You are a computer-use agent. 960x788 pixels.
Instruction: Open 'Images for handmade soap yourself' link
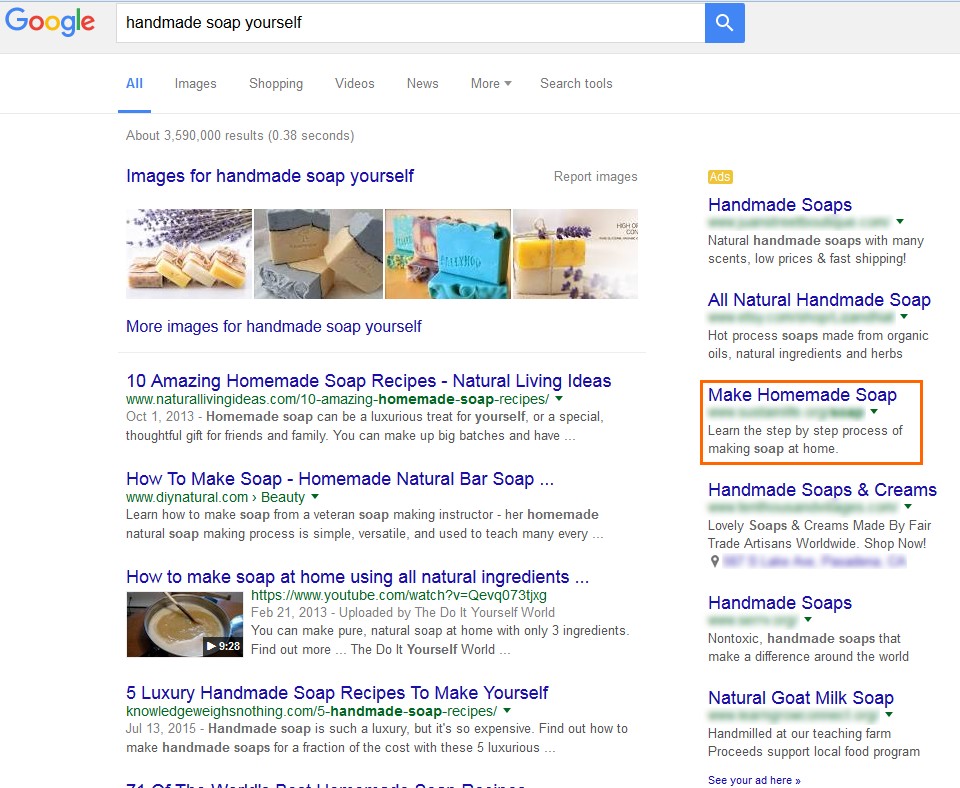(x=270, y=176)
